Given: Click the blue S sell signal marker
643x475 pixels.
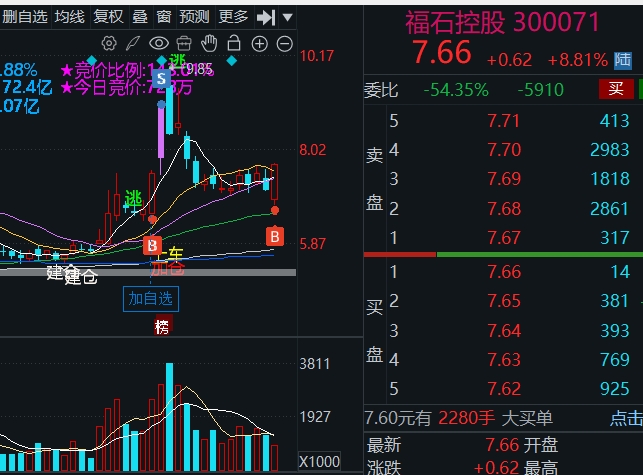Looking at the screenshot, I should point(161,78).
